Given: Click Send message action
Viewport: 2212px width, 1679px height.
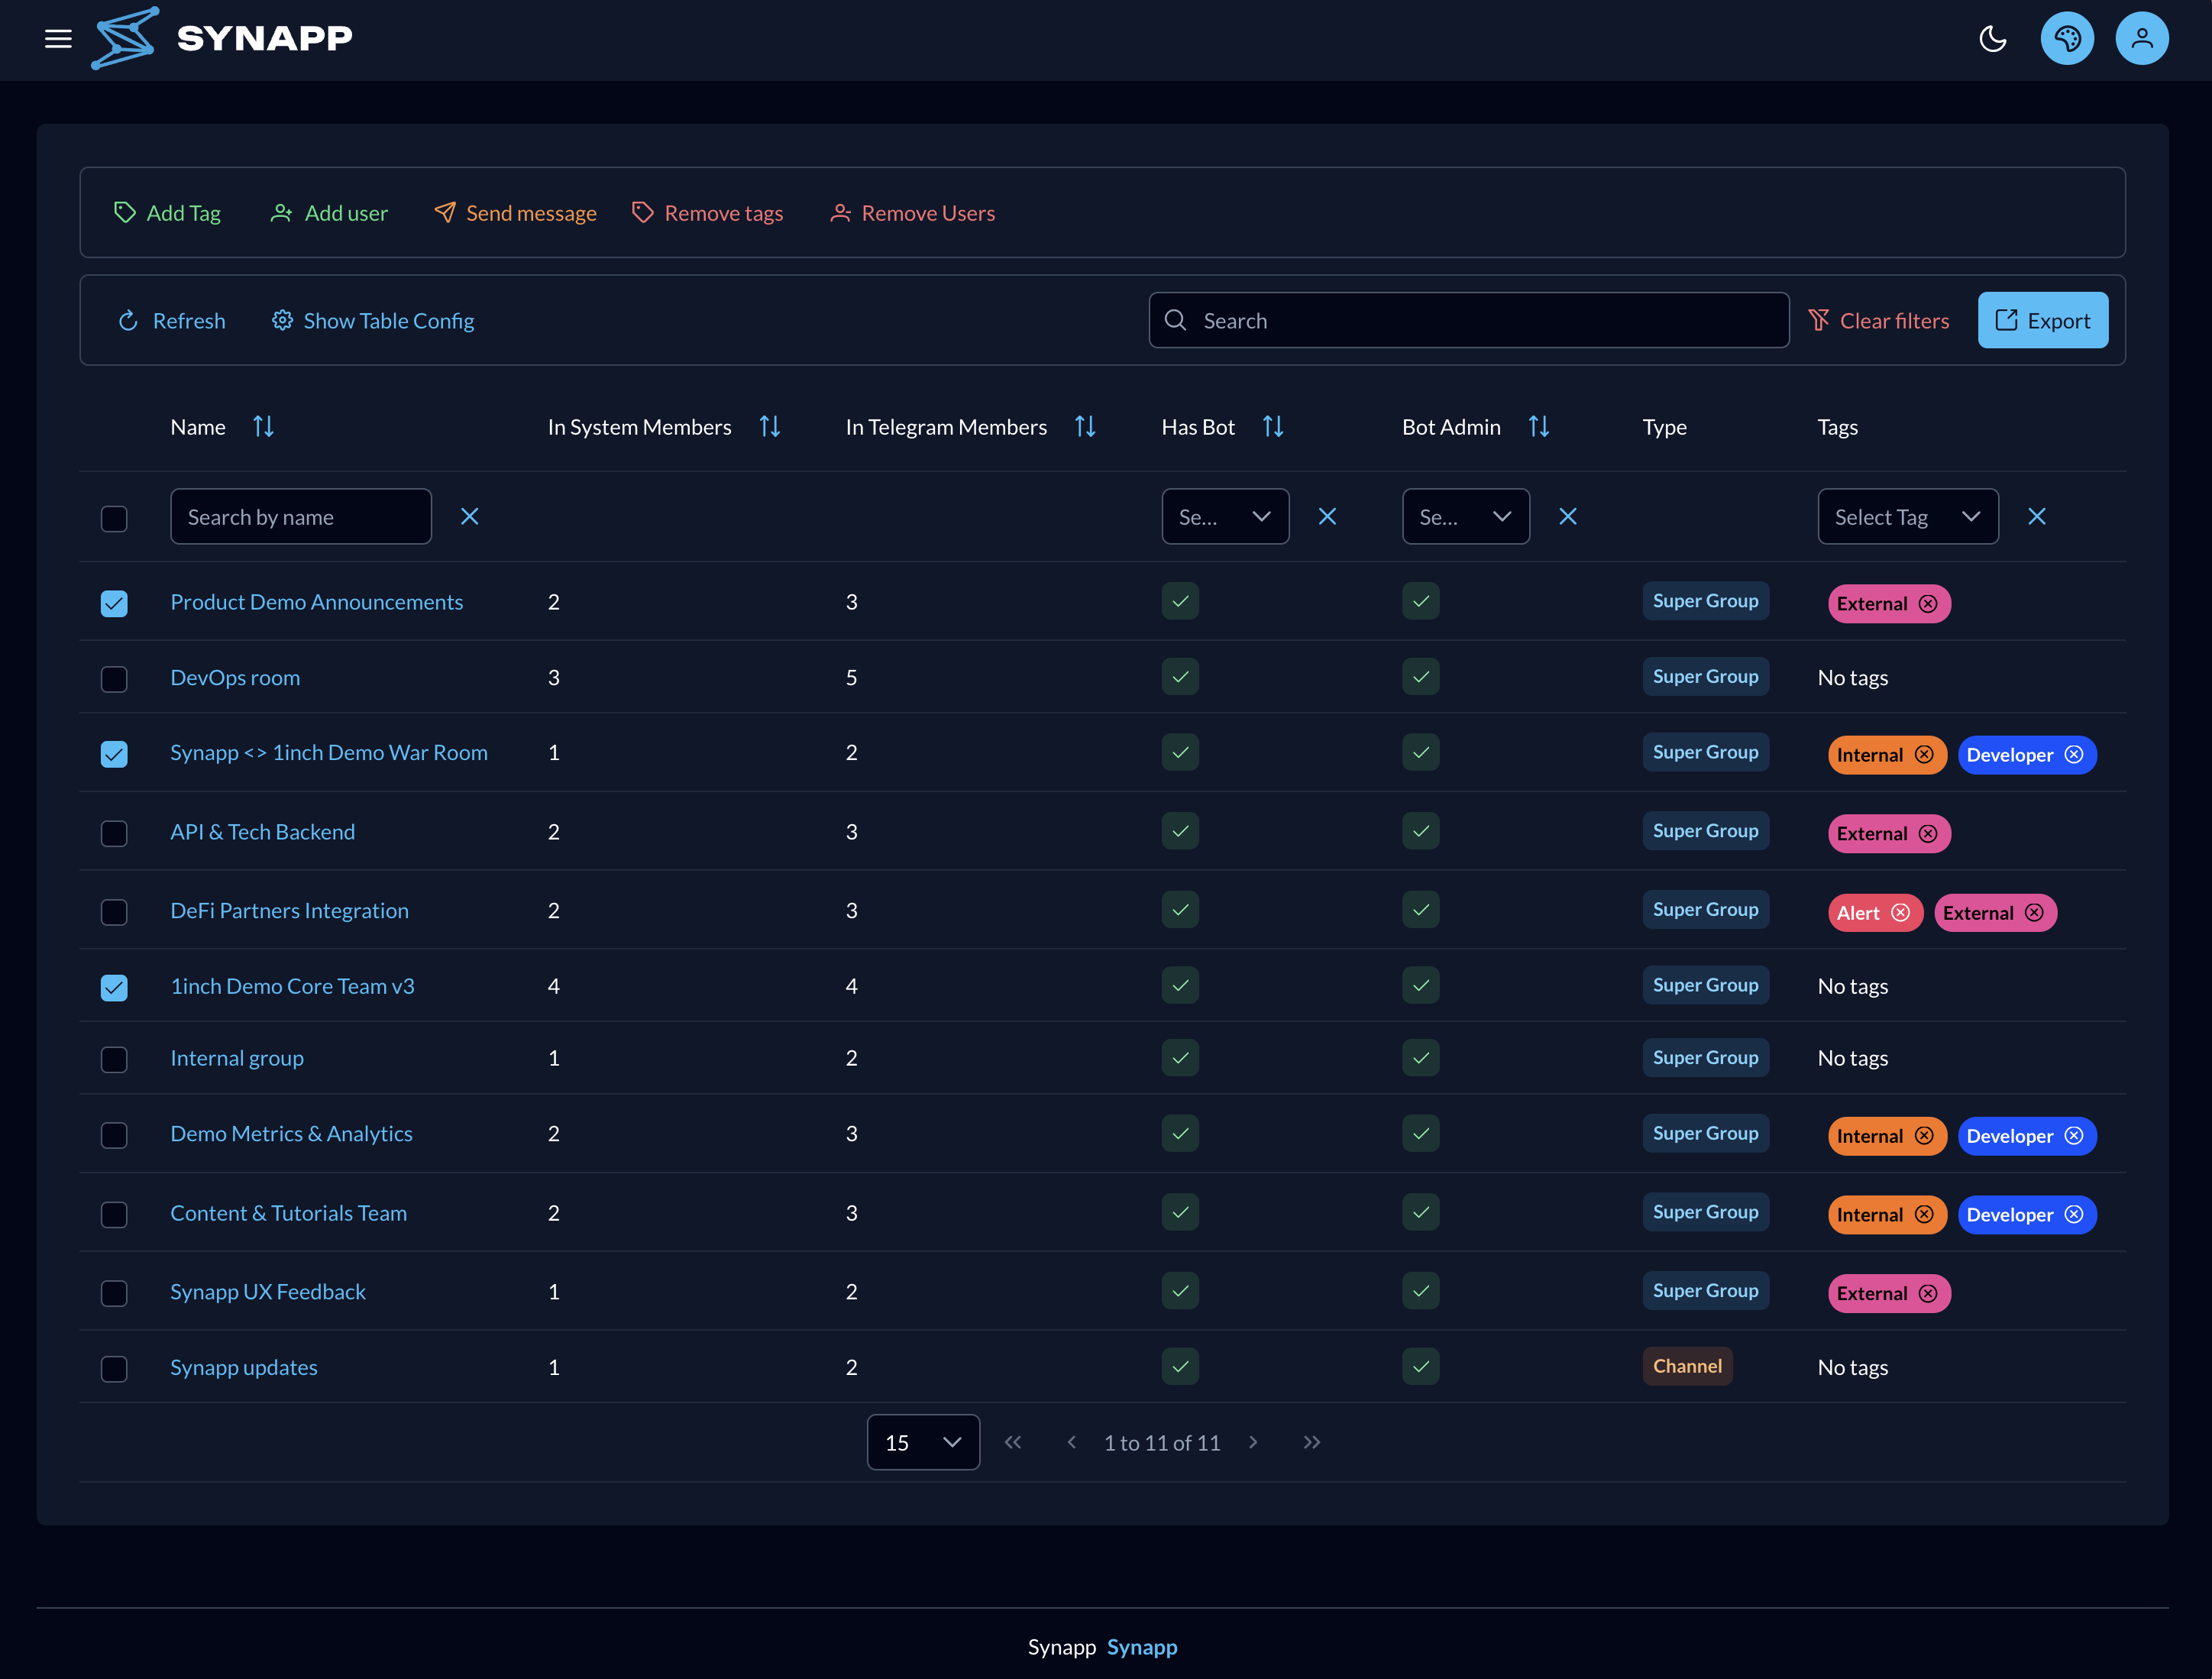Looking at the screenshot, I should (515, 213).
